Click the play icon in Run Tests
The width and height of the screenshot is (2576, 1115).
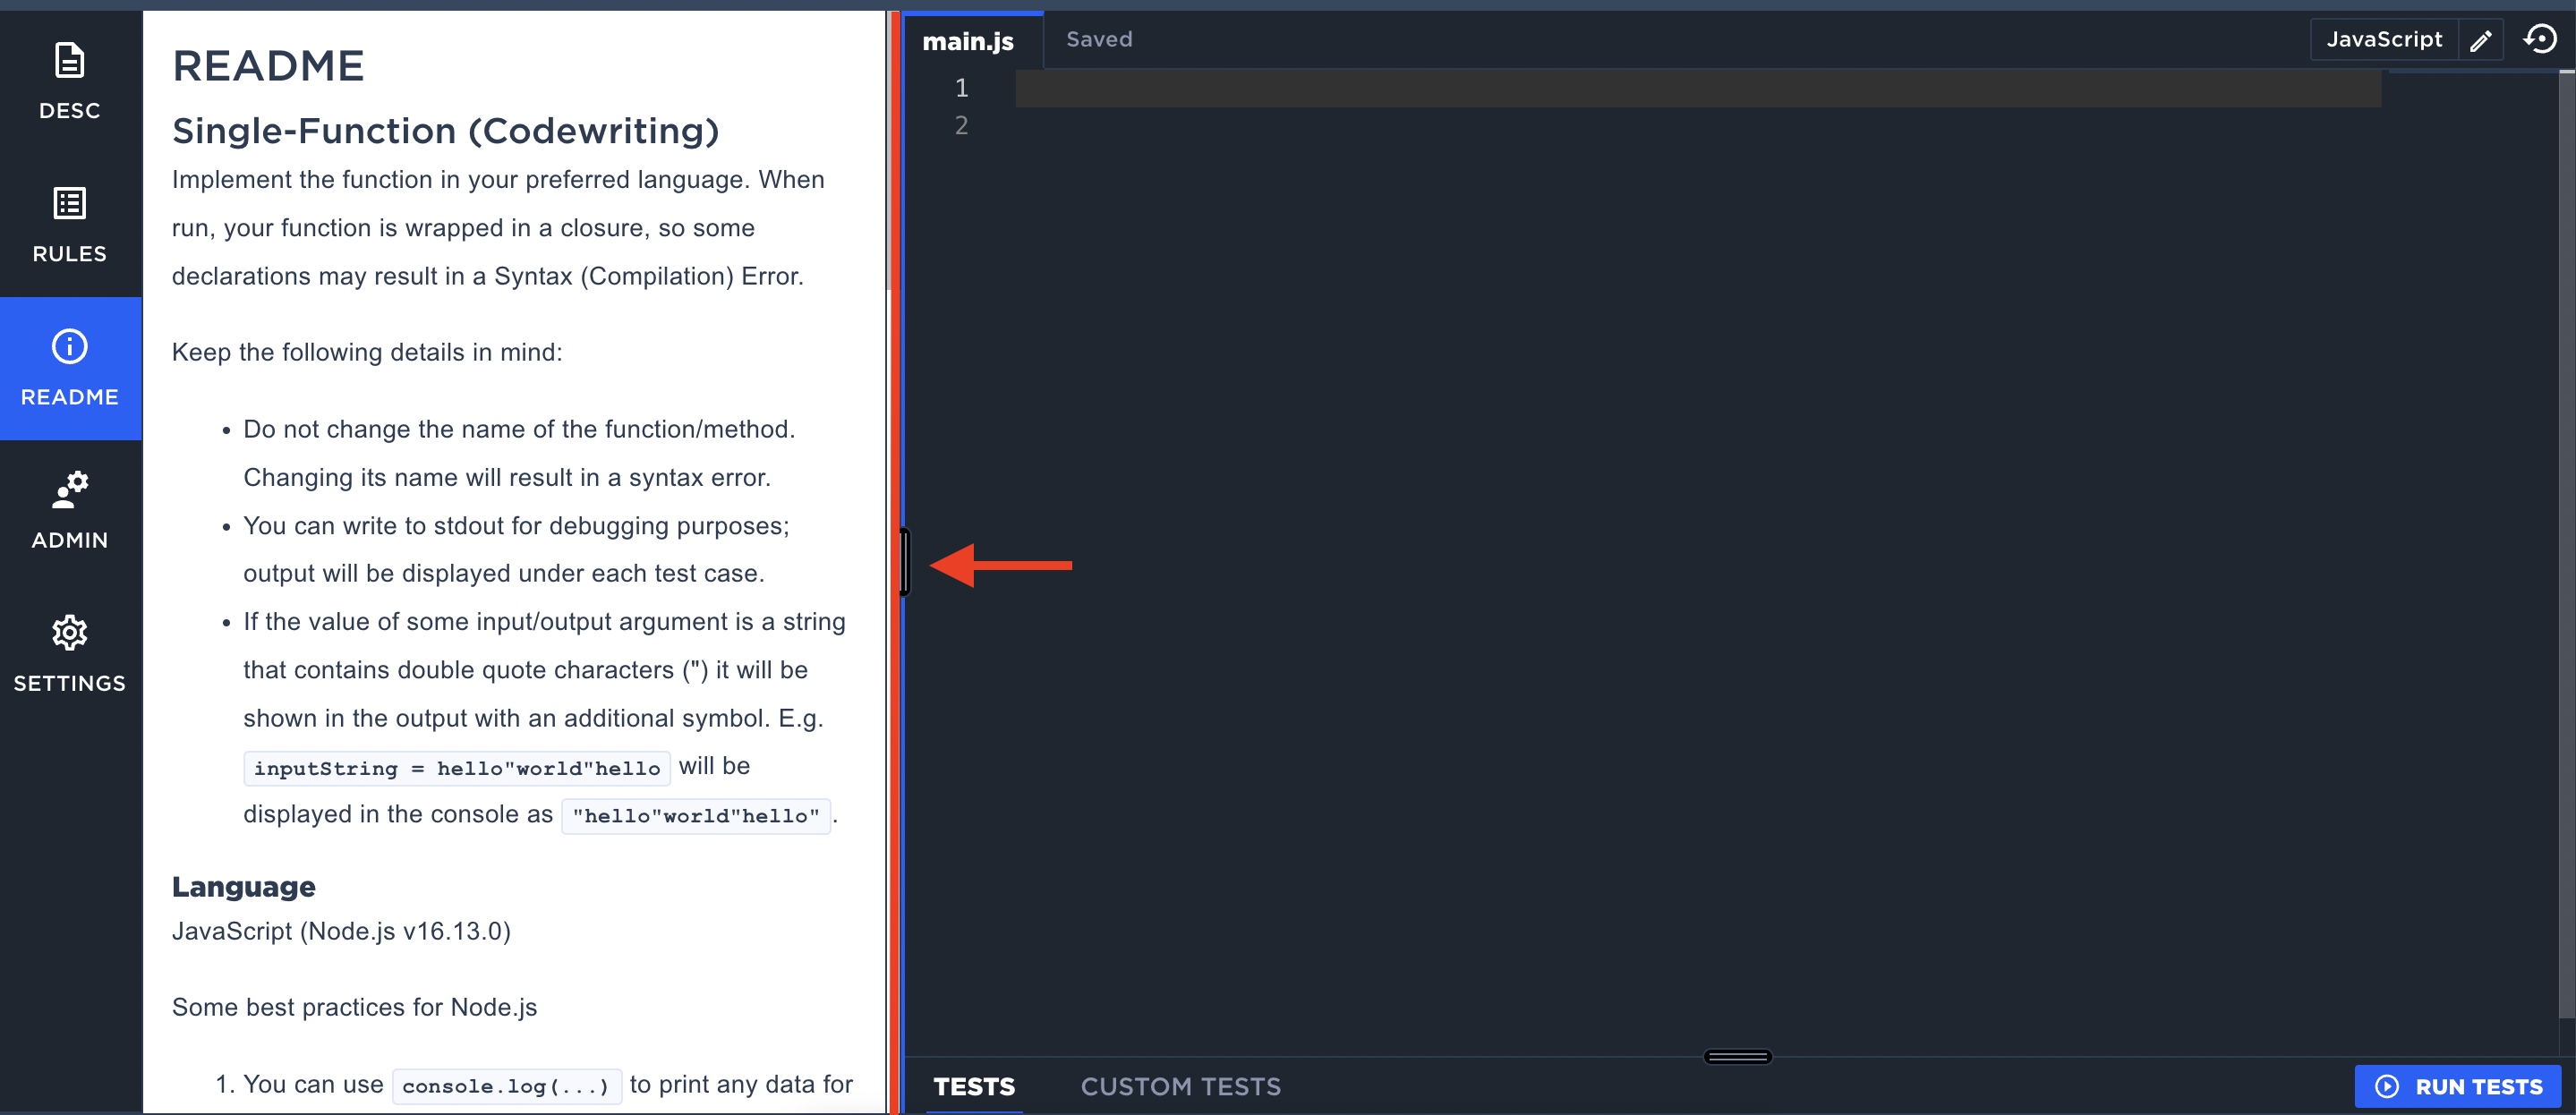point(2387,1086)
